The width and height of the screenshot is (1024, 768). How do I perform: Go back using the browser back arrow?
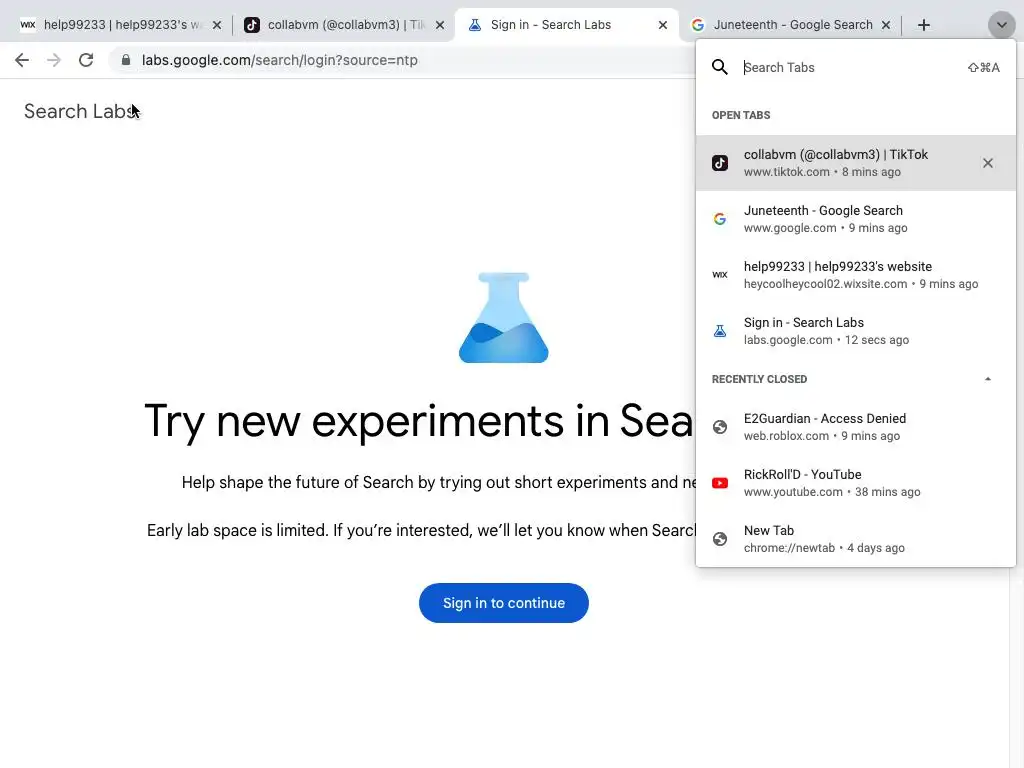click(x=22, y=60)
